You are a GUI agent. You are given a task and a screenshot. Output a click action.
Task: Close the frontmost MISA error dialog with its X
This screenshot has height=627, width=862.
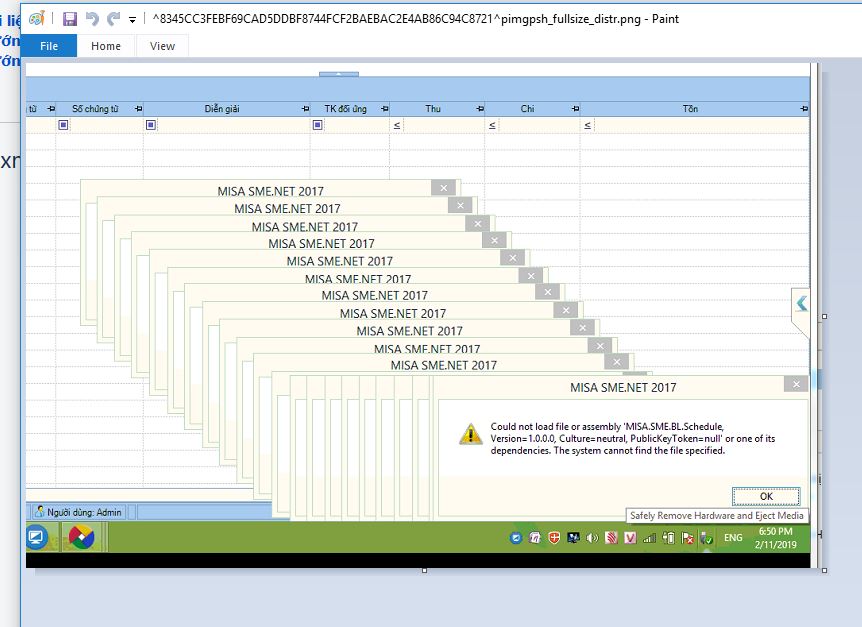click(x=796, y=384)
